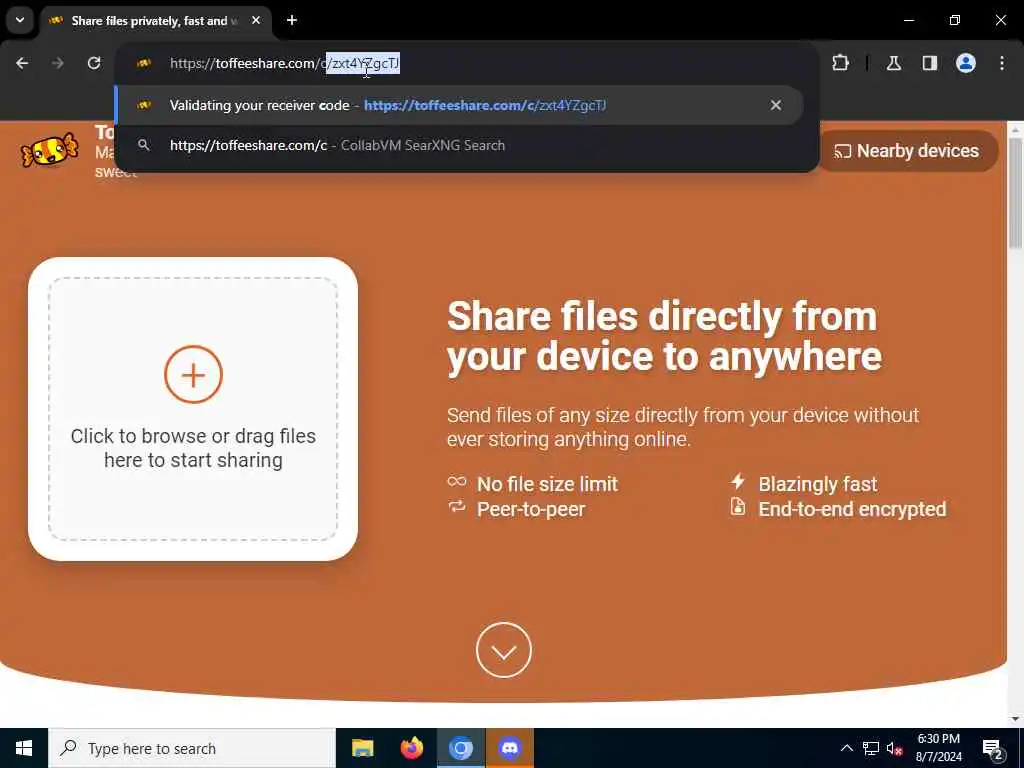Open the notification center icon
The width and height of the screenshot is (1024, 768).
click(993, 748)
